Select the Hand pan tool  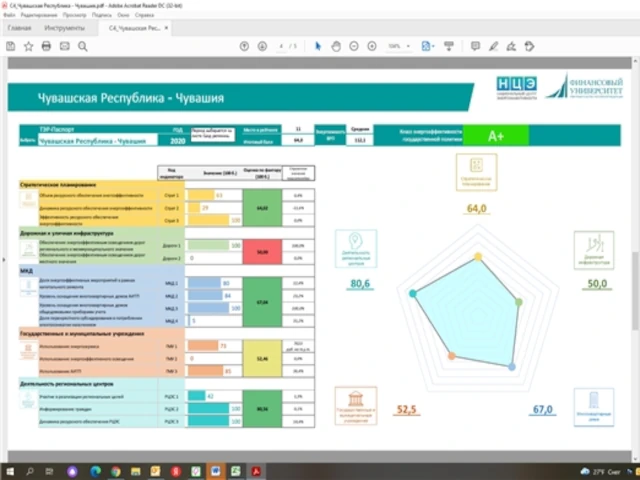pyautogui.click(x=336, y=46)
